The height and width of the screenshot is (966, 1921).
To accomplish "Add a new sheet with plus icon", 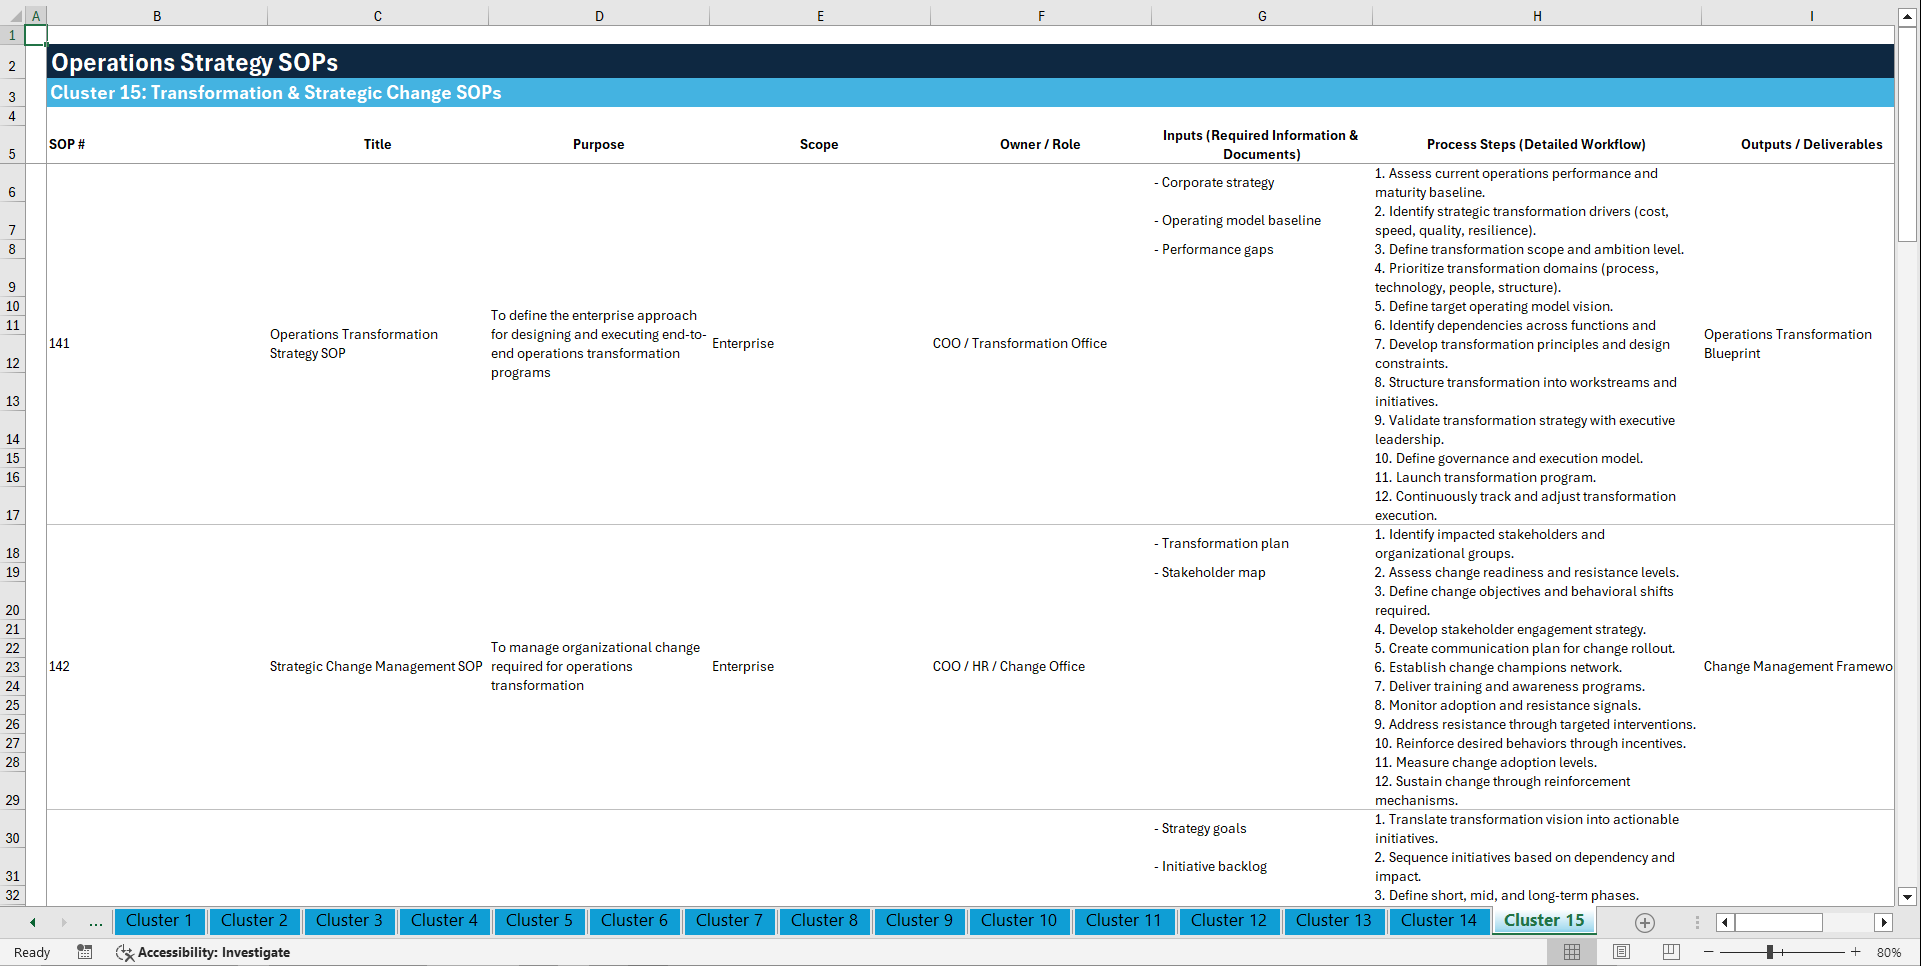I will (x=1645, y=922).
